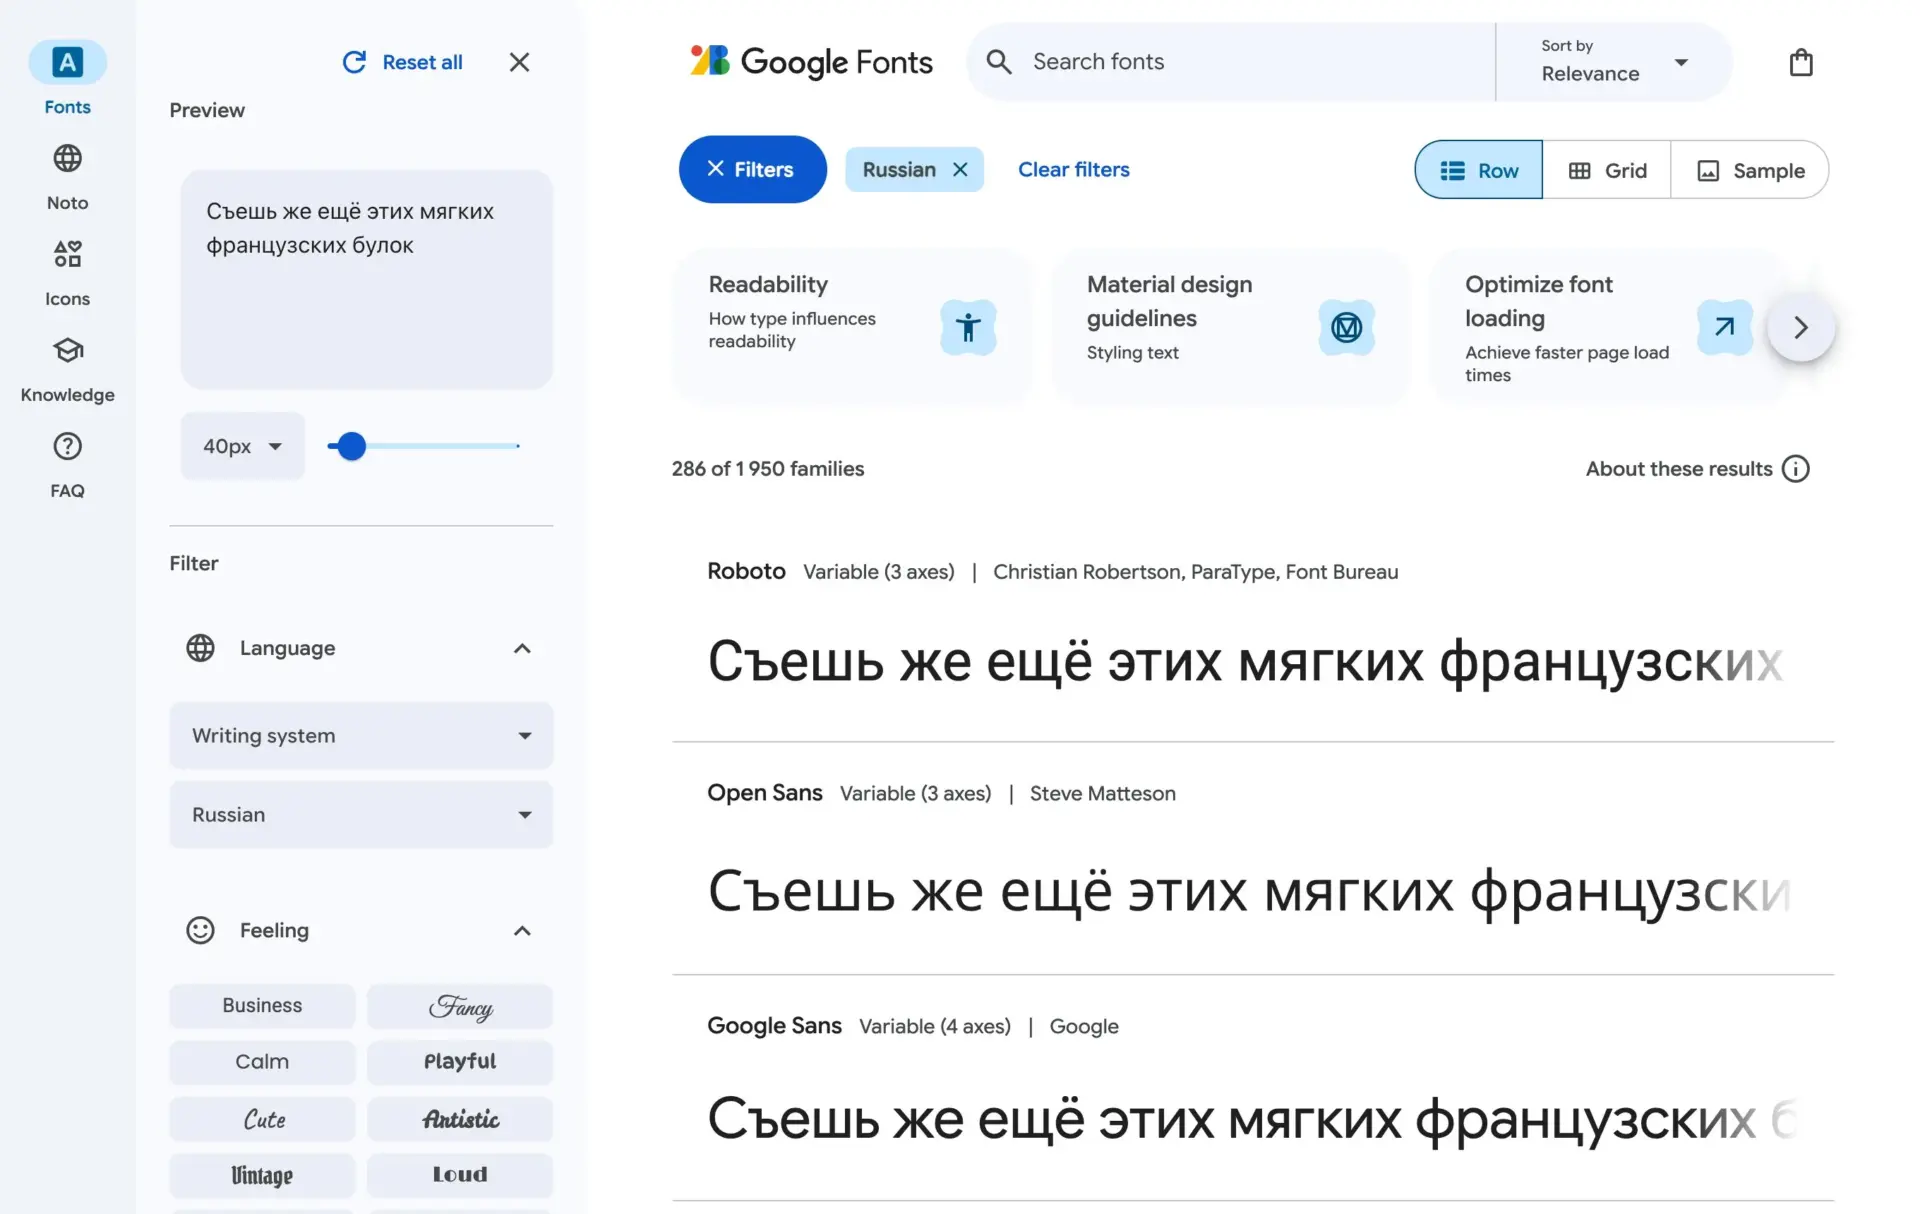The width and height of the screenshot is (1920, 1214).
Task: Open the shopping bag icon
Action: click(1800, 62)
